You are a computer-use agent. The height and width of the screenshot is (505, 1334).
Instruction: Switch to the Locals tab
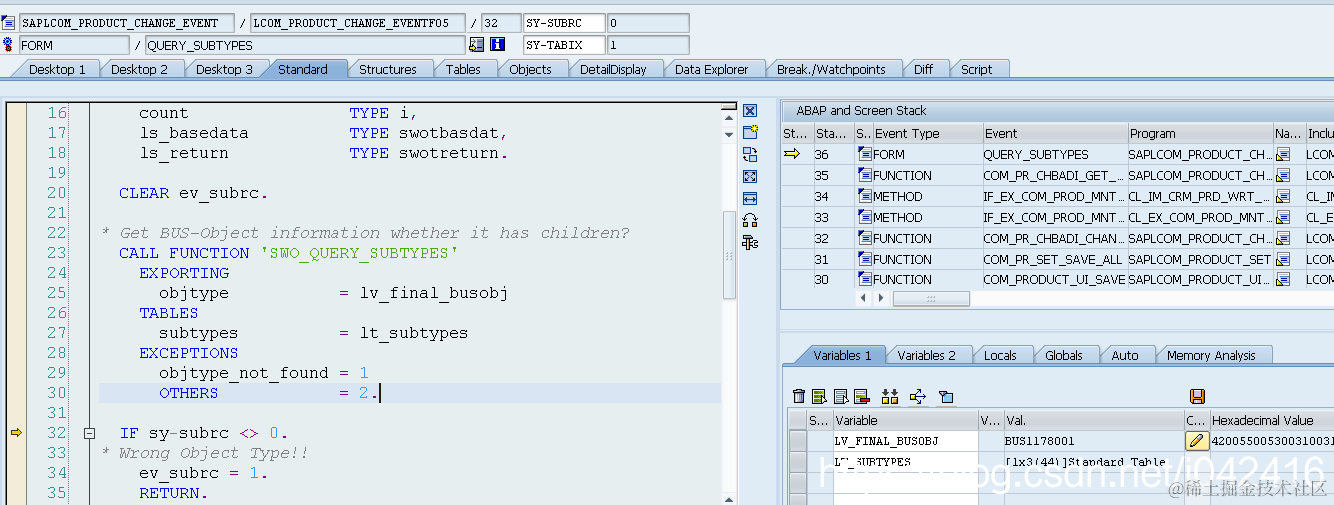coord(1000,355)
